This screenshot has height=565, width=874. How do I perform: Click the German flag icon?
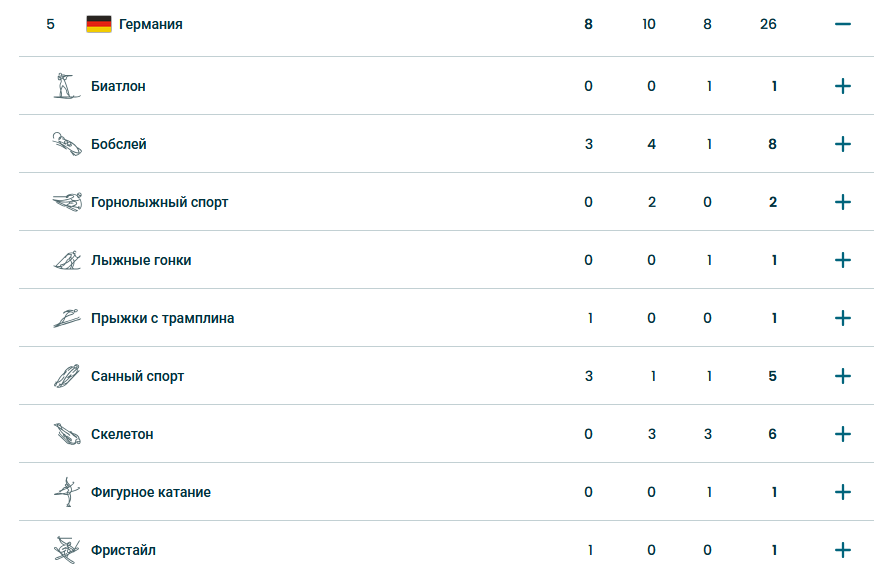(99, 24)
